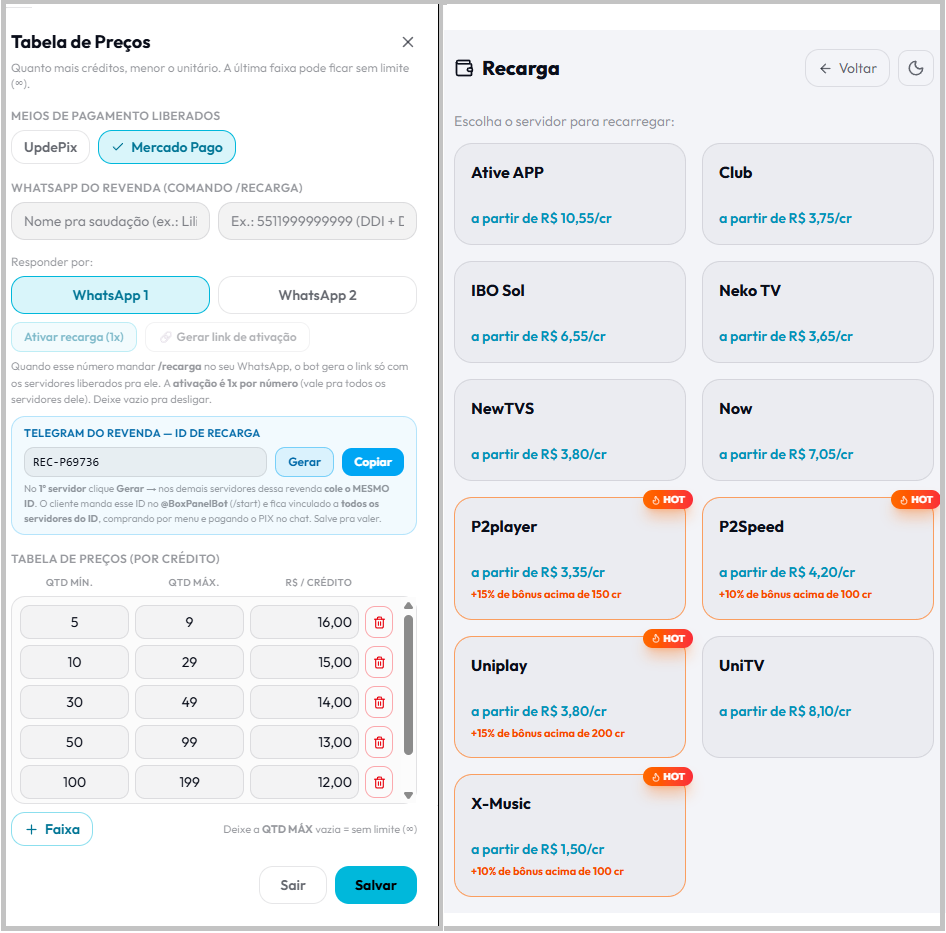The height and width of the screenshot is (933, 946).
Task: Toggle dark mode moon icon
Action: click(915, 68)
